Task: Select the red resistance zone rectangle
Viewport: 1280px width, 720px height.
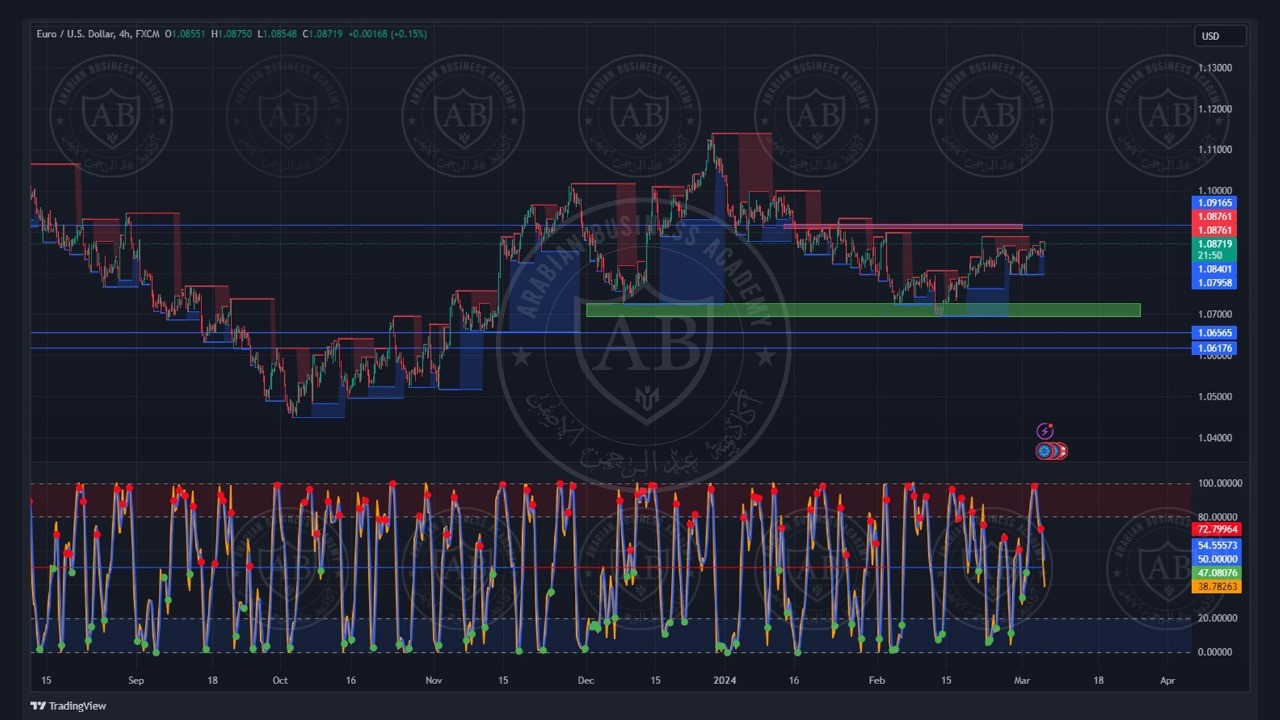Action: (903, 227)
